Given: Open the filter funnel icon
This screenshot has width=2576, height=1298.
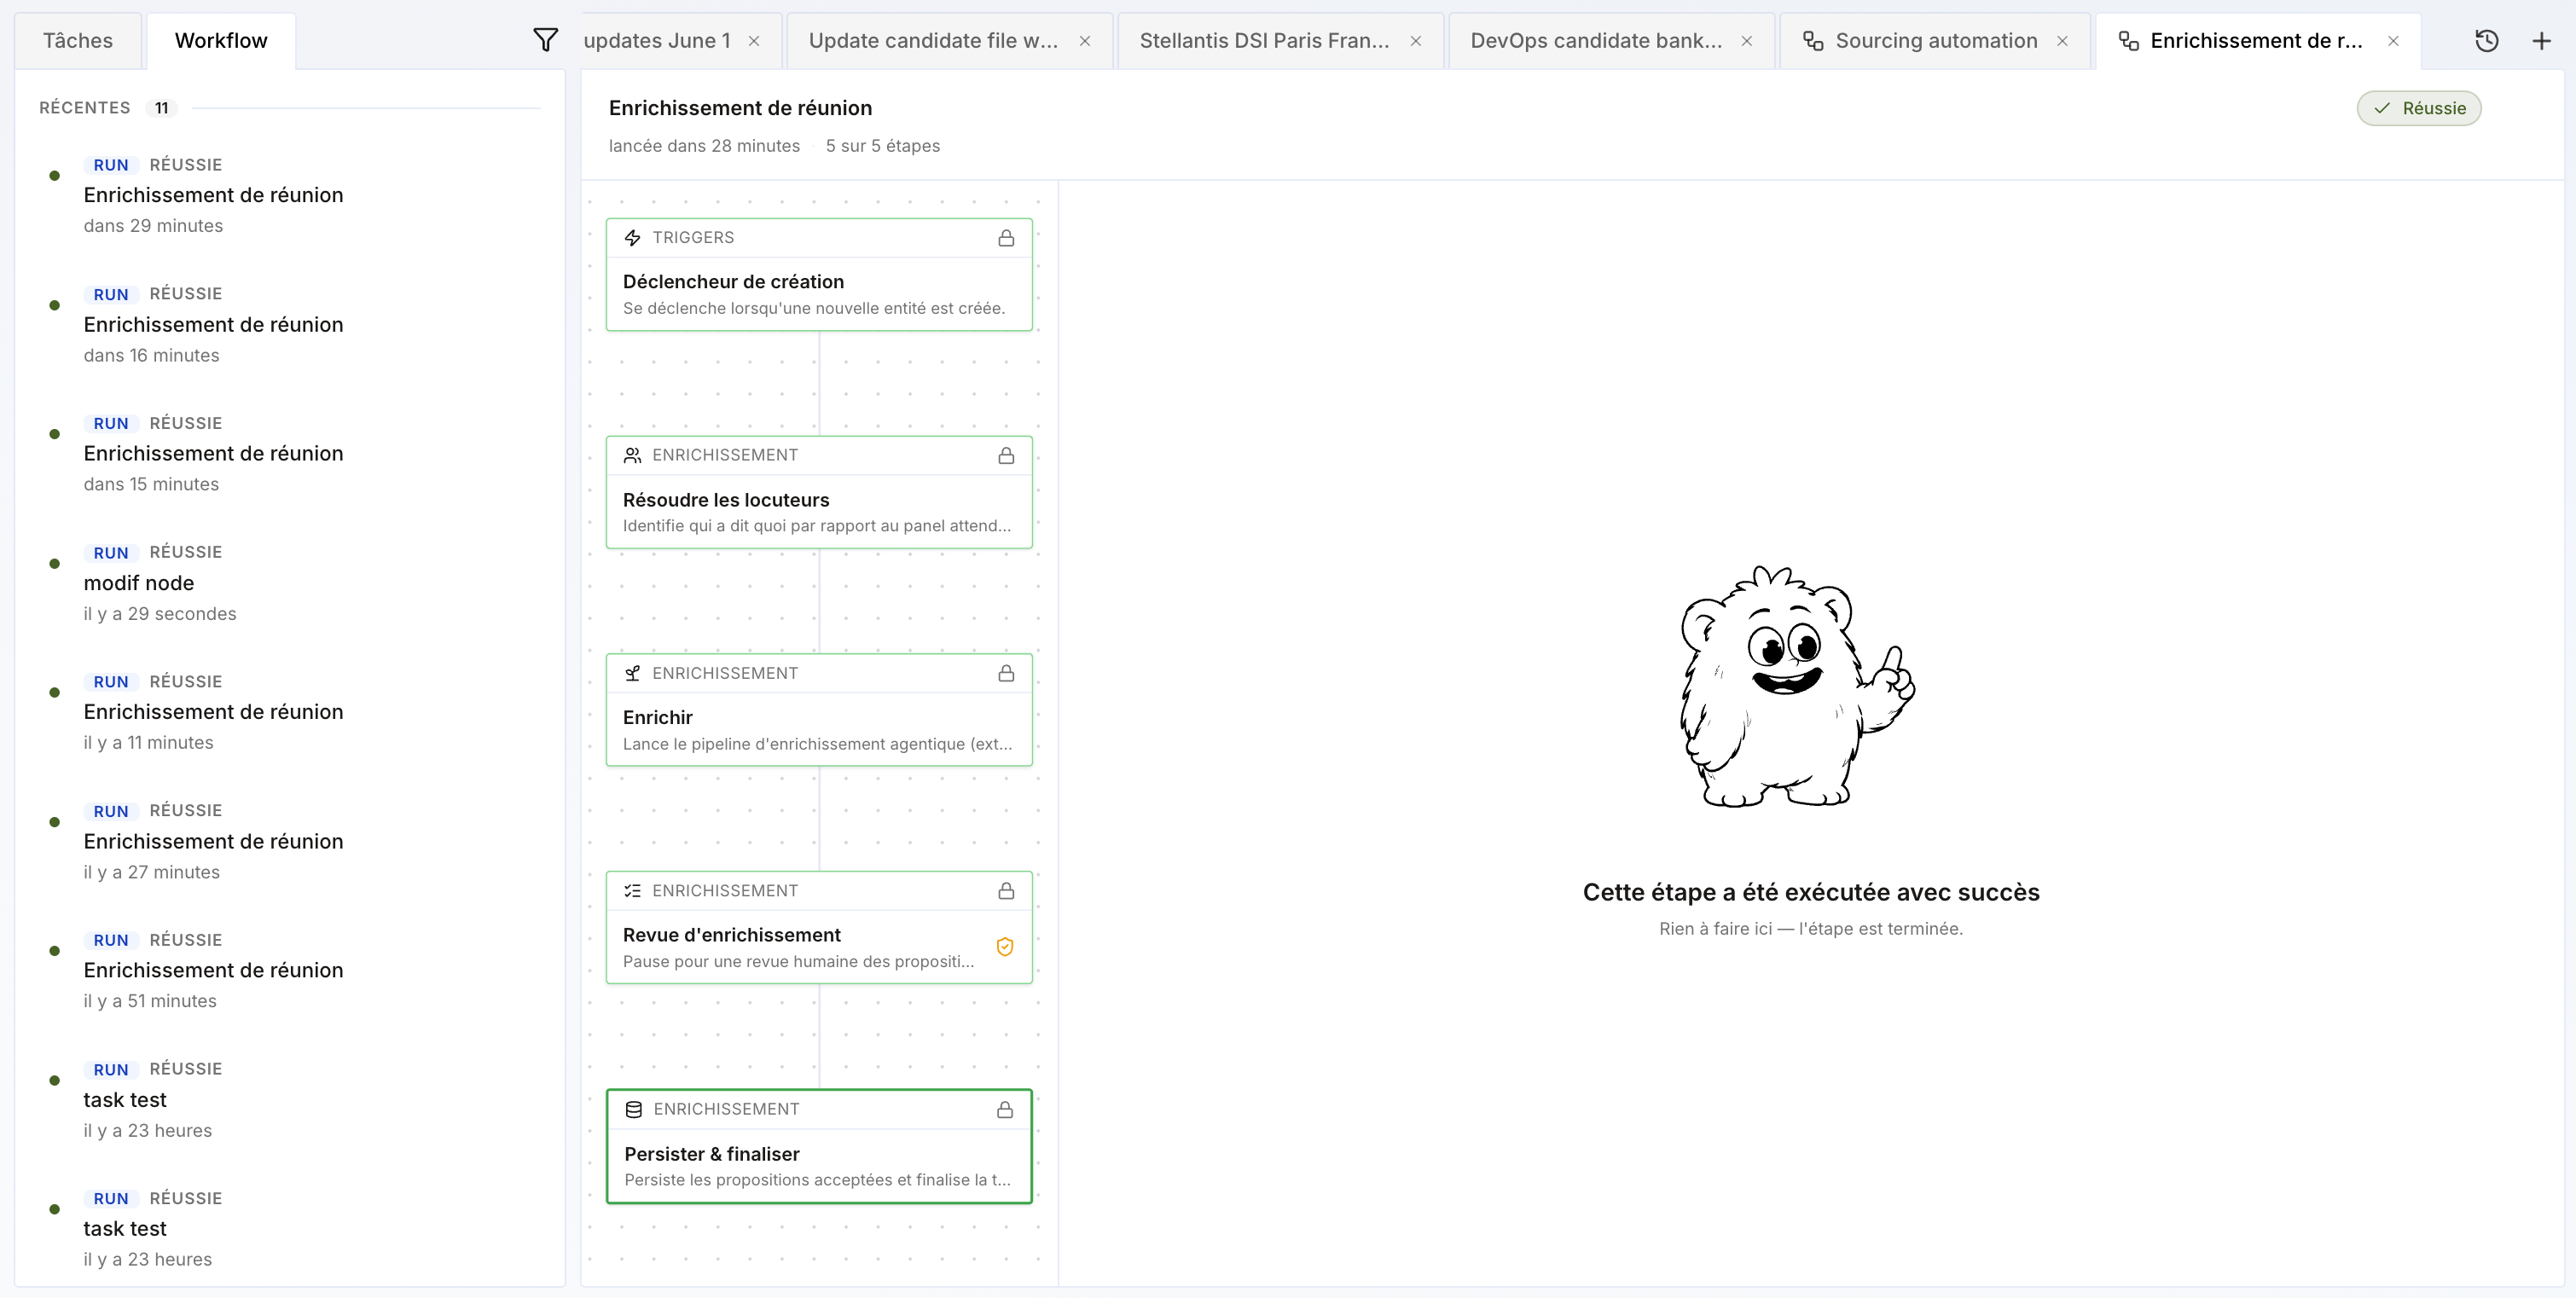Looking at the screenshot, I should (545, 40).
